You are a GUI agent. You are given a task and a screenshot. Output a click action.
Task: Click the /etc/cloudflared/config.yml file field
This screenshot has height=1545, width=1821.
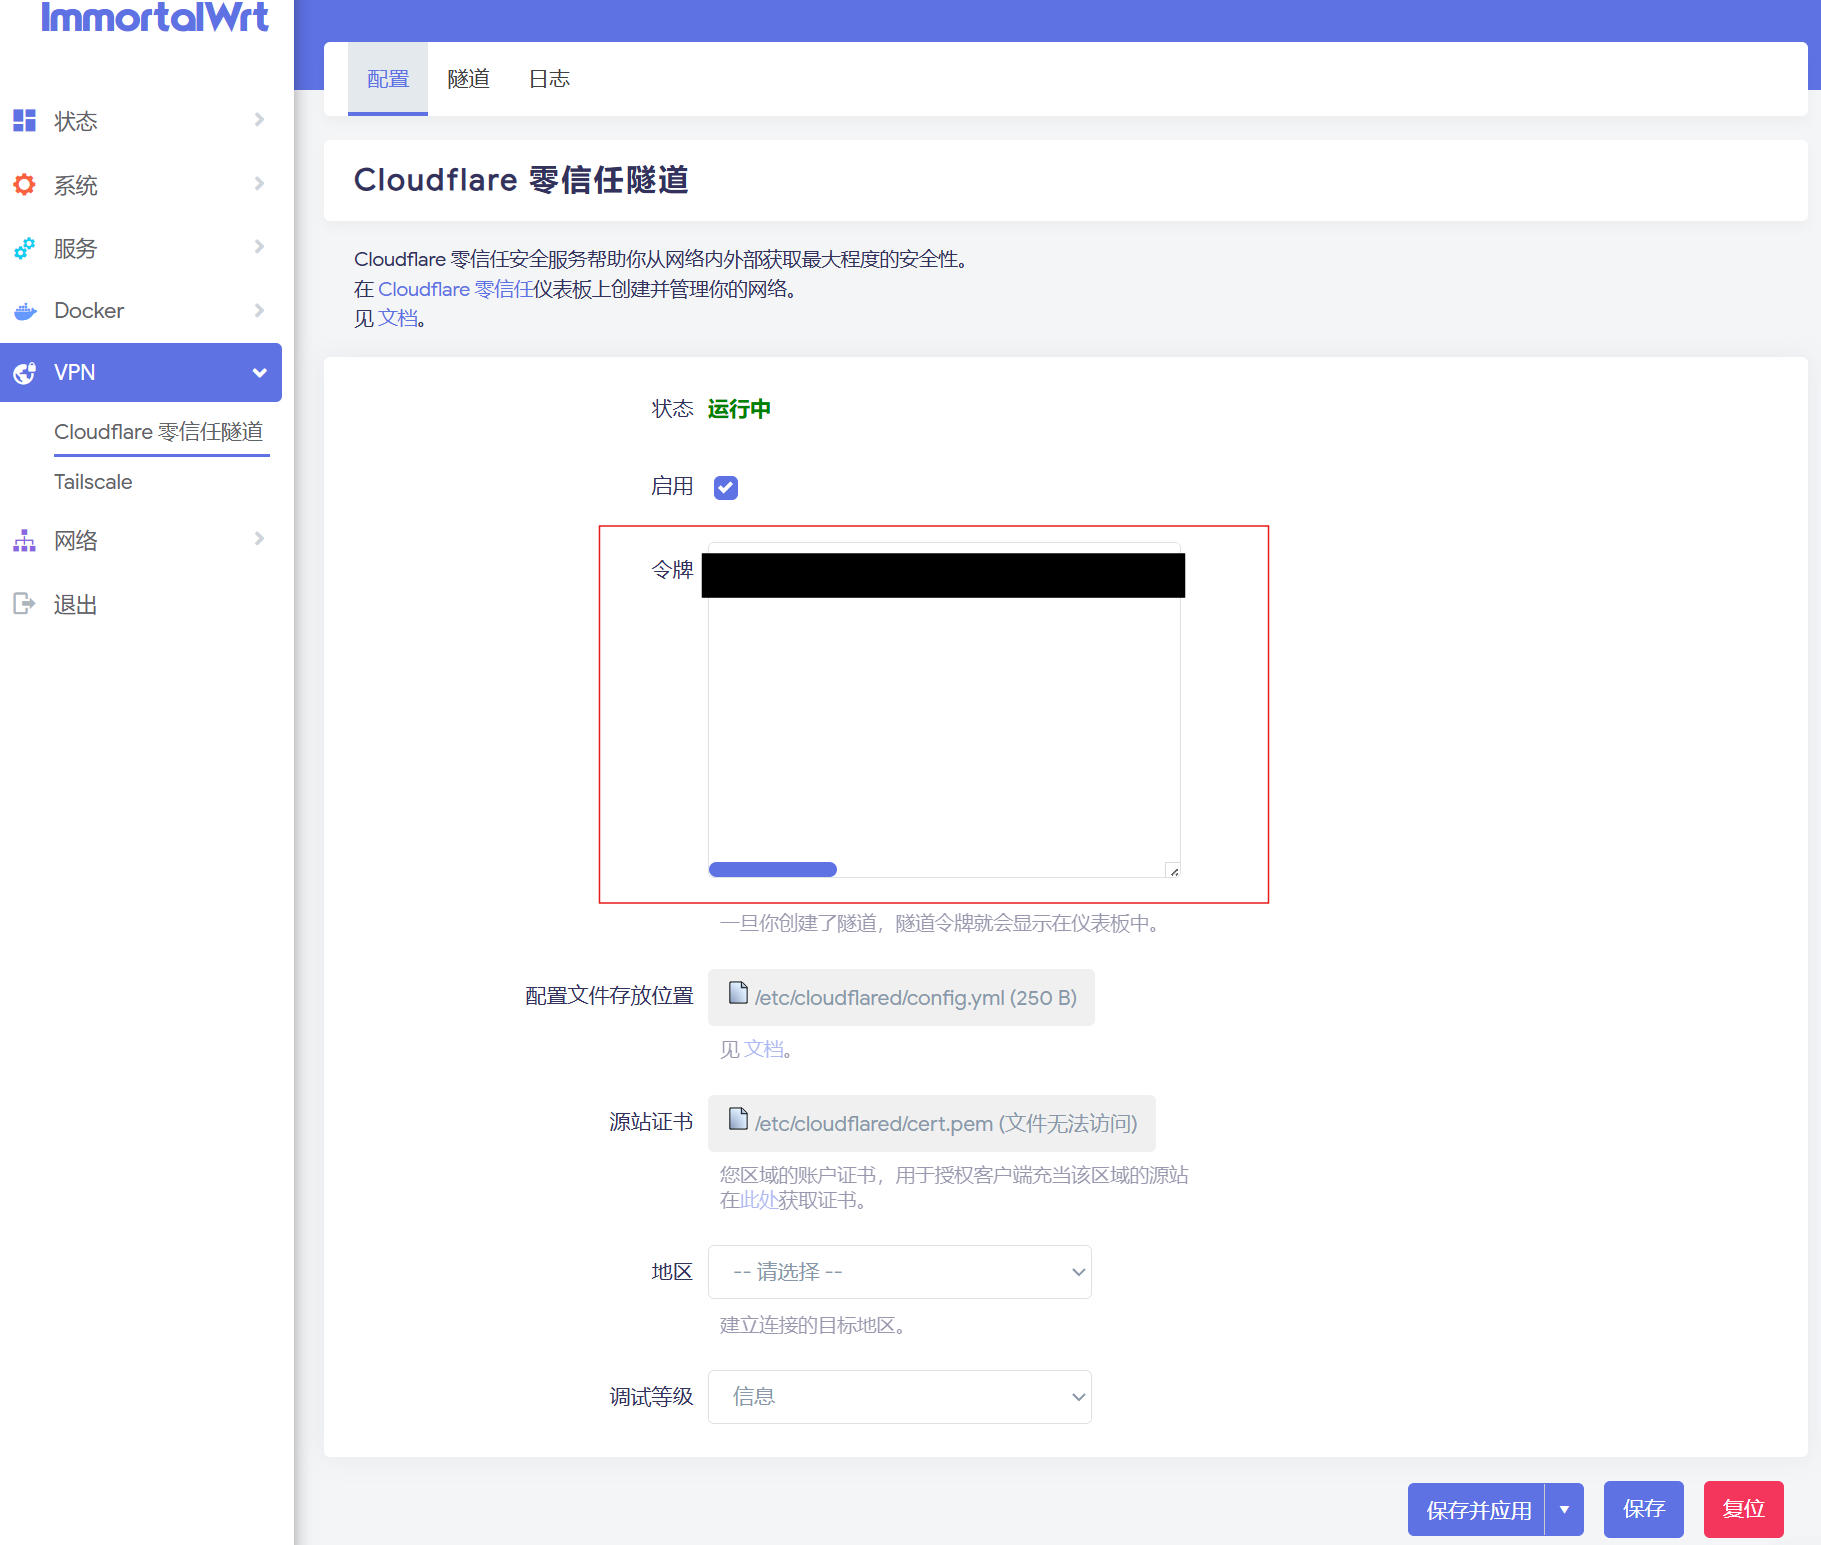pos(901,997)
